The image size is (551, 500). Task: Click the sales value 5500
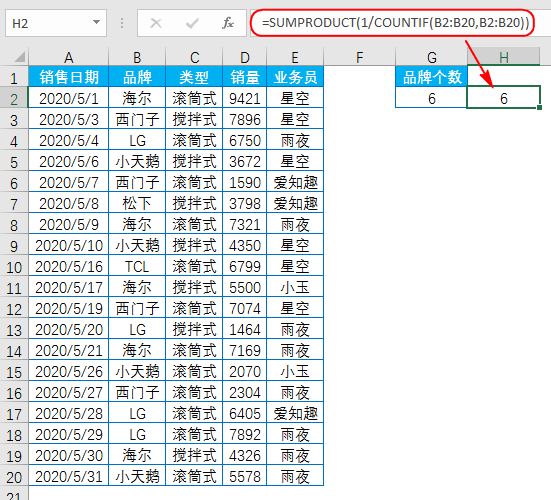click(245, 287)
